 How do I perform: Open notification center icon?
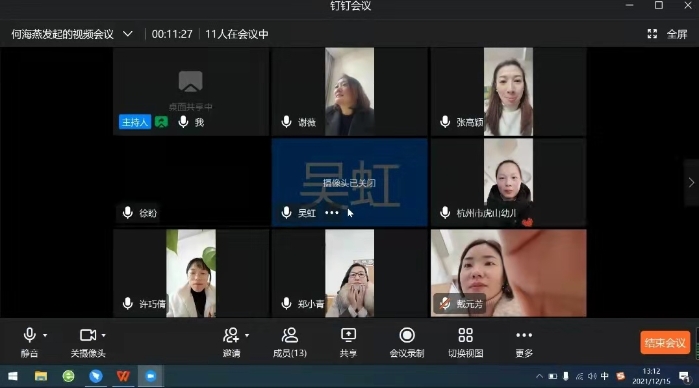point(684,377)
